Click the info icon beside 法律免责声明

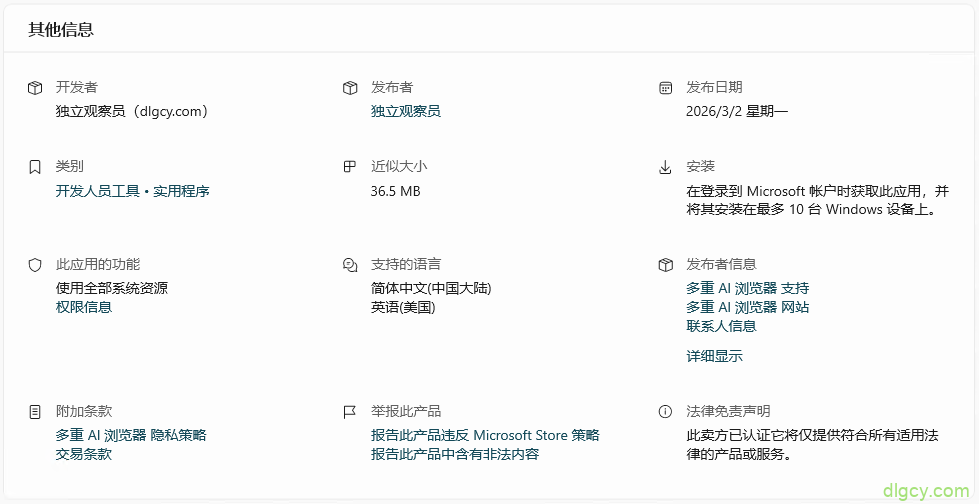tap(666, 412)
